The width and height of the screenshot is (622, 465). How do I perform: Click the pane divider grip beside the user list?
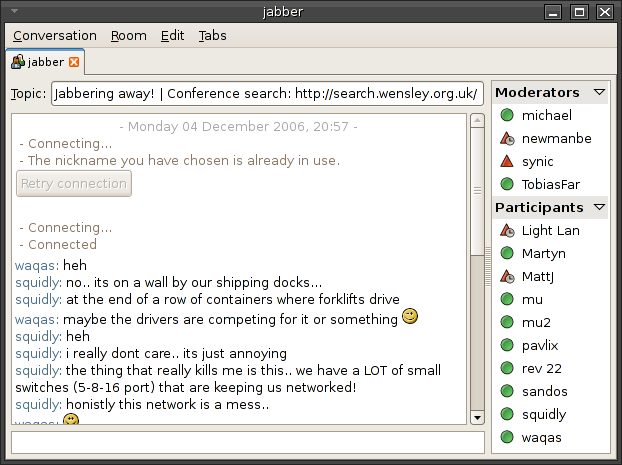pos(488,267)
